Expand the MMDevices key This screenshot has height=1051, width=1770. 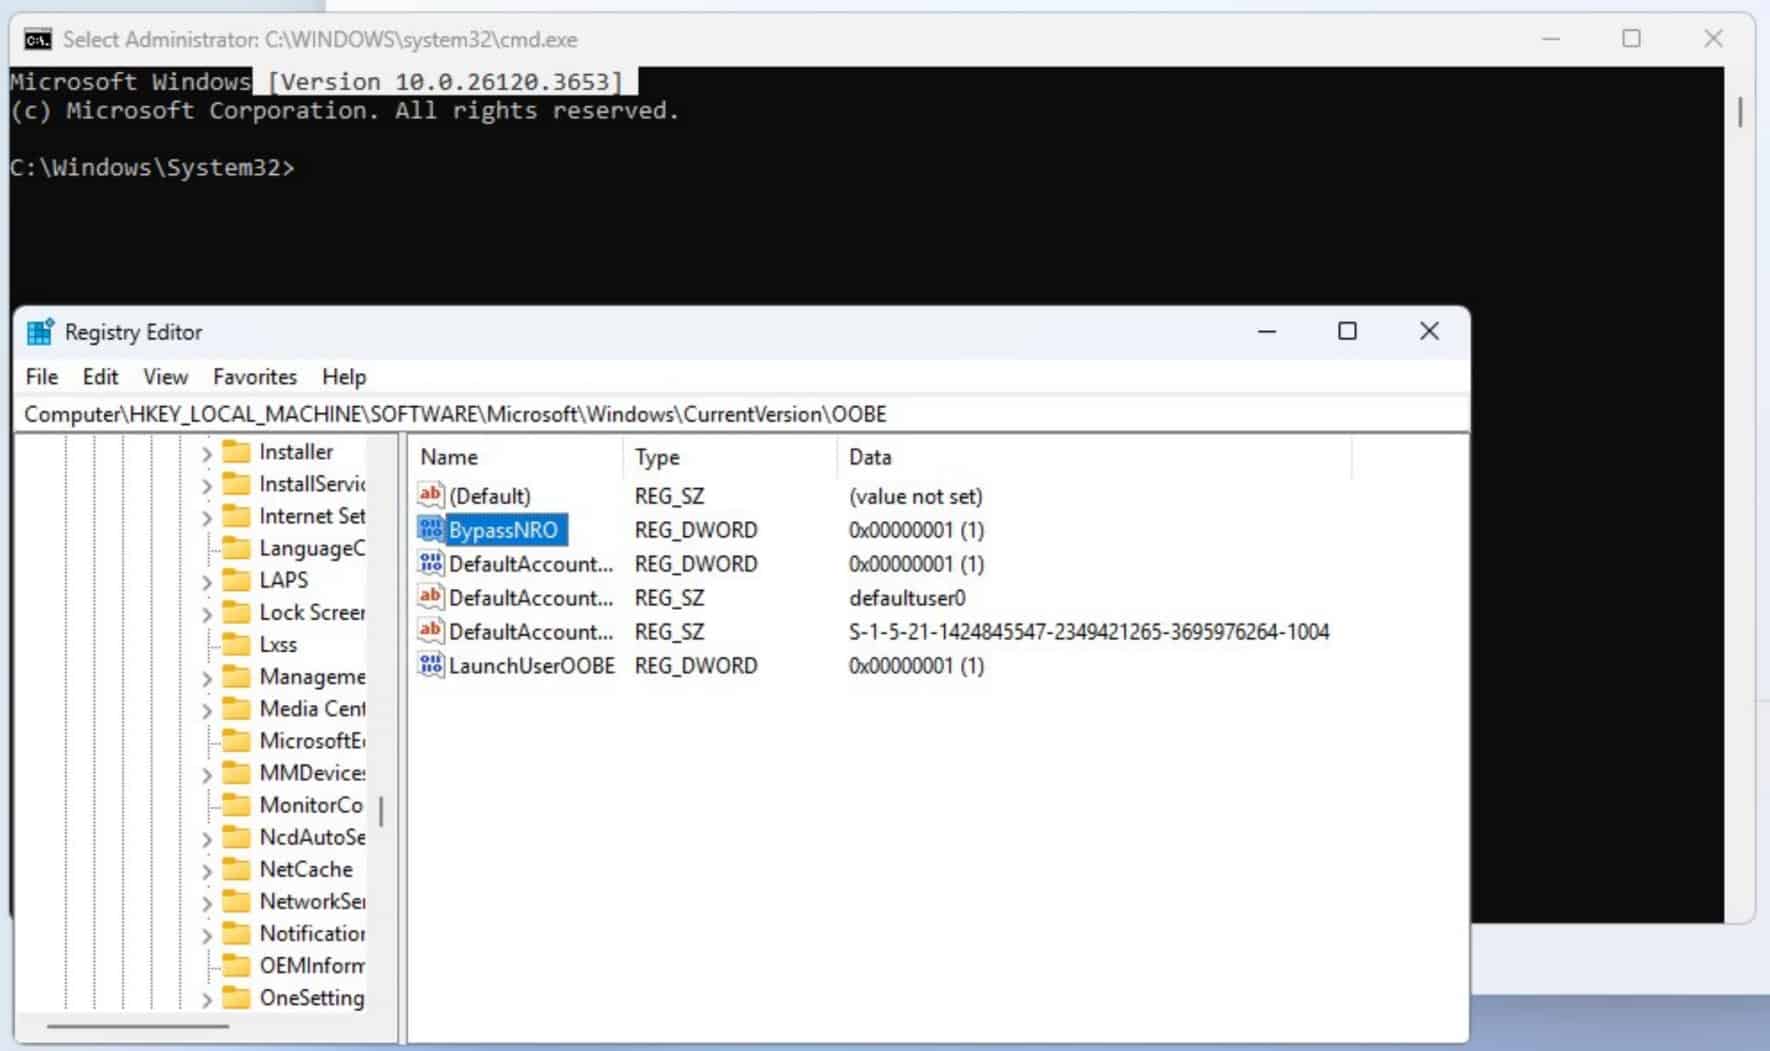tap(207, 774)
